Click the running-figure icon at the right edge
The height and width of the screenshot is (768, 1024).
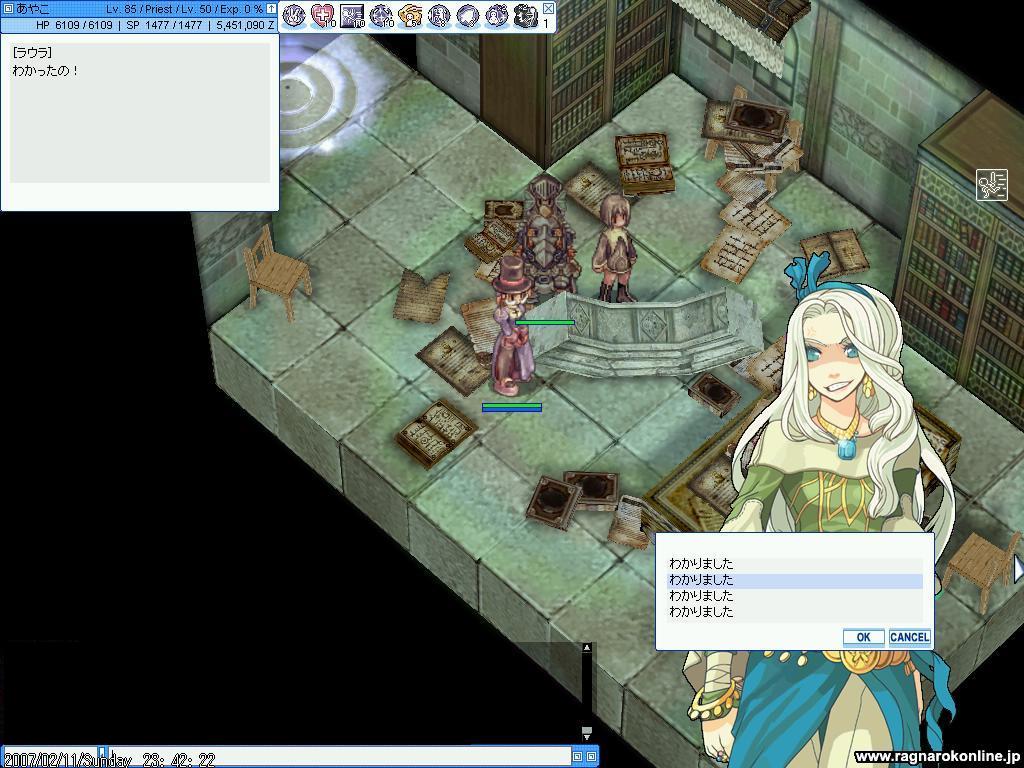click(x=991, y=185)
